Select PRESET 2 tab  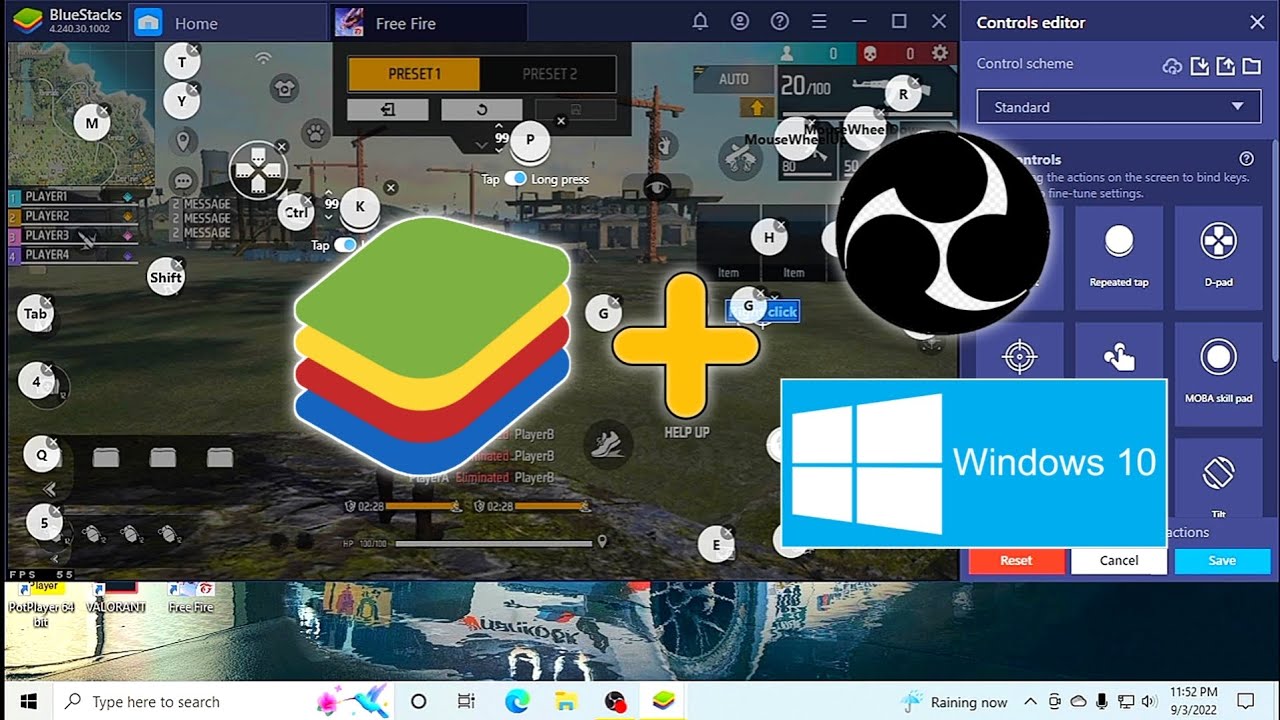(549, 74)
